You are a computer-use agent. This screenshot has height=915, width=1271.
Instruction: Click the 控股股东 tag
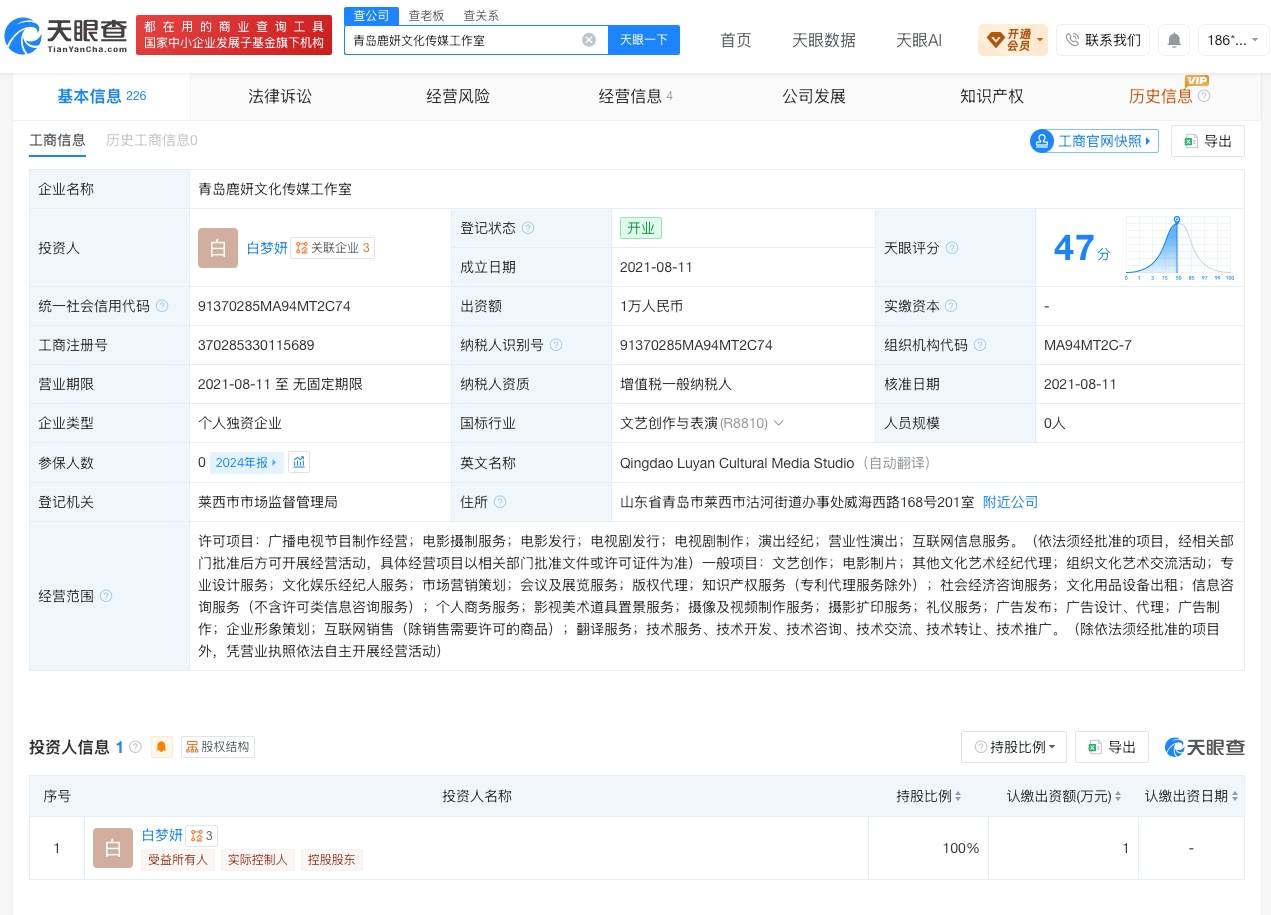tap(332, 859)
